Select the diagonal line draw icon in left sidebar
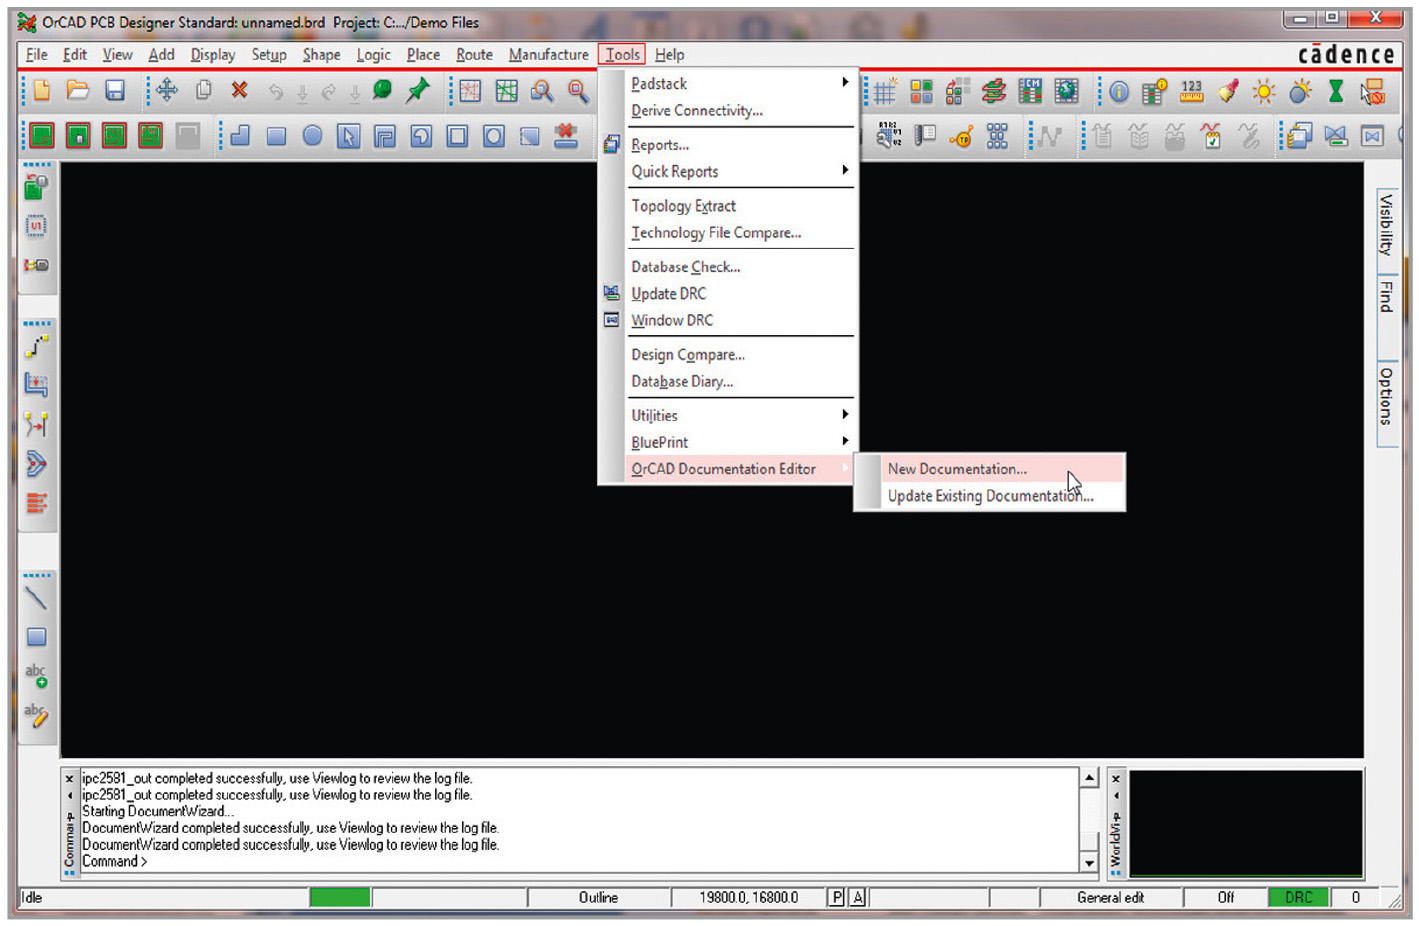 tap(36, 599)
